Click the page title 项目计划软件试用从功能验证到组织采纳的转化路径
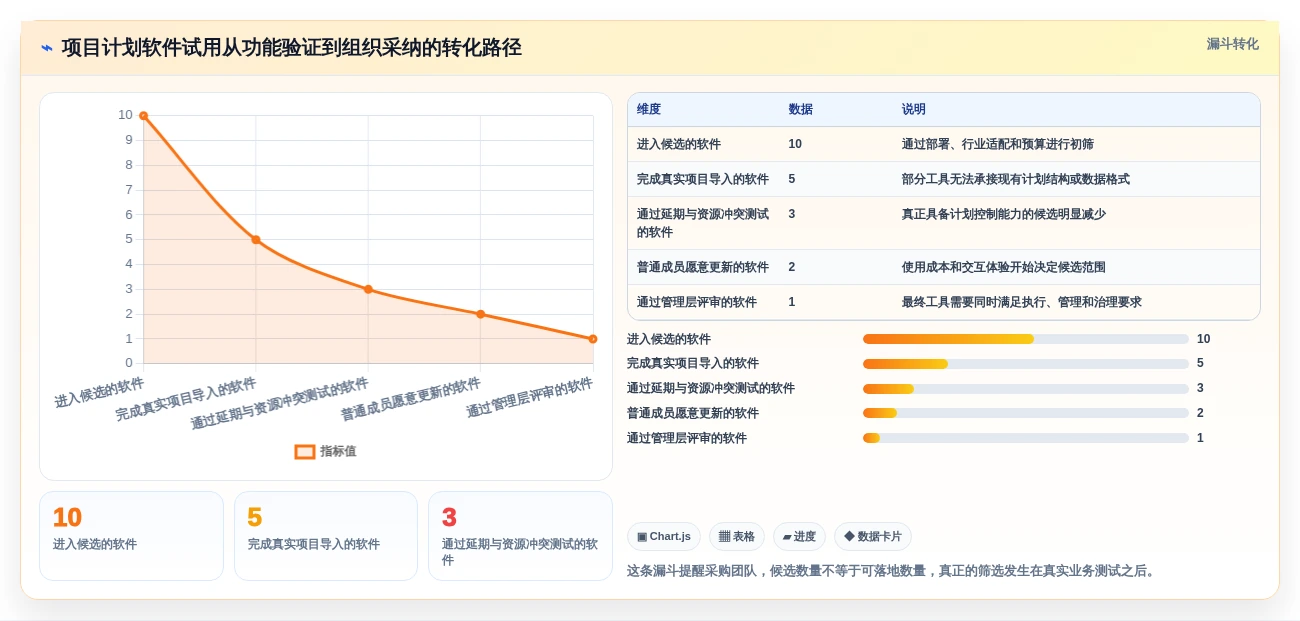This screenshot has height=621, width=1300. coord(292,48)
